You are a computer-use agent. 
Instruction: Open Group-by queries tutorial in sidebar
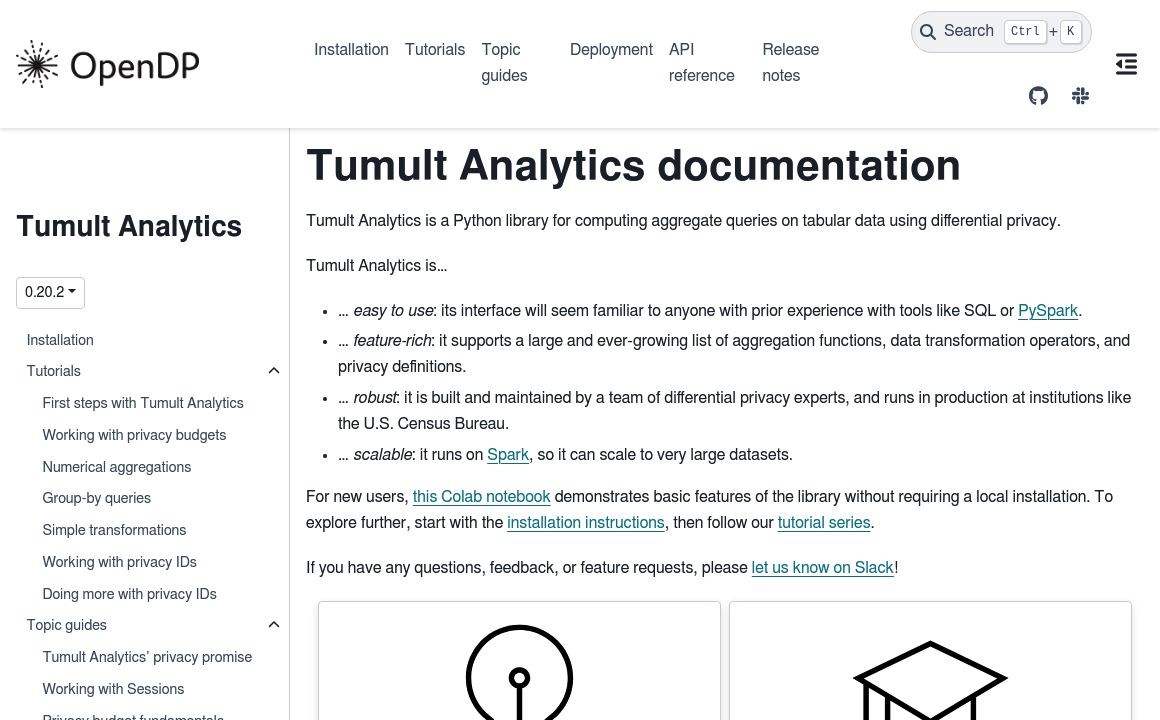point(96,499)
